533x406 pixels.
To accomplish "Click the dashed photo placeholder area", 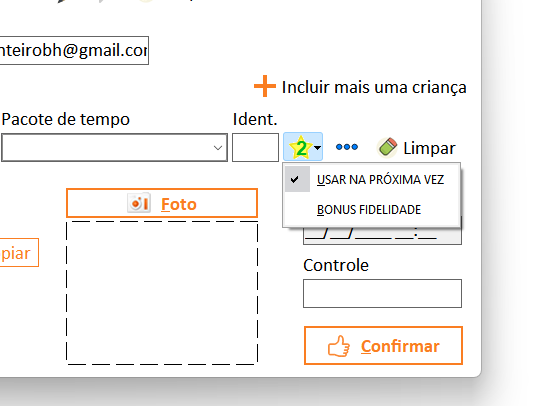I will point(162,293).
